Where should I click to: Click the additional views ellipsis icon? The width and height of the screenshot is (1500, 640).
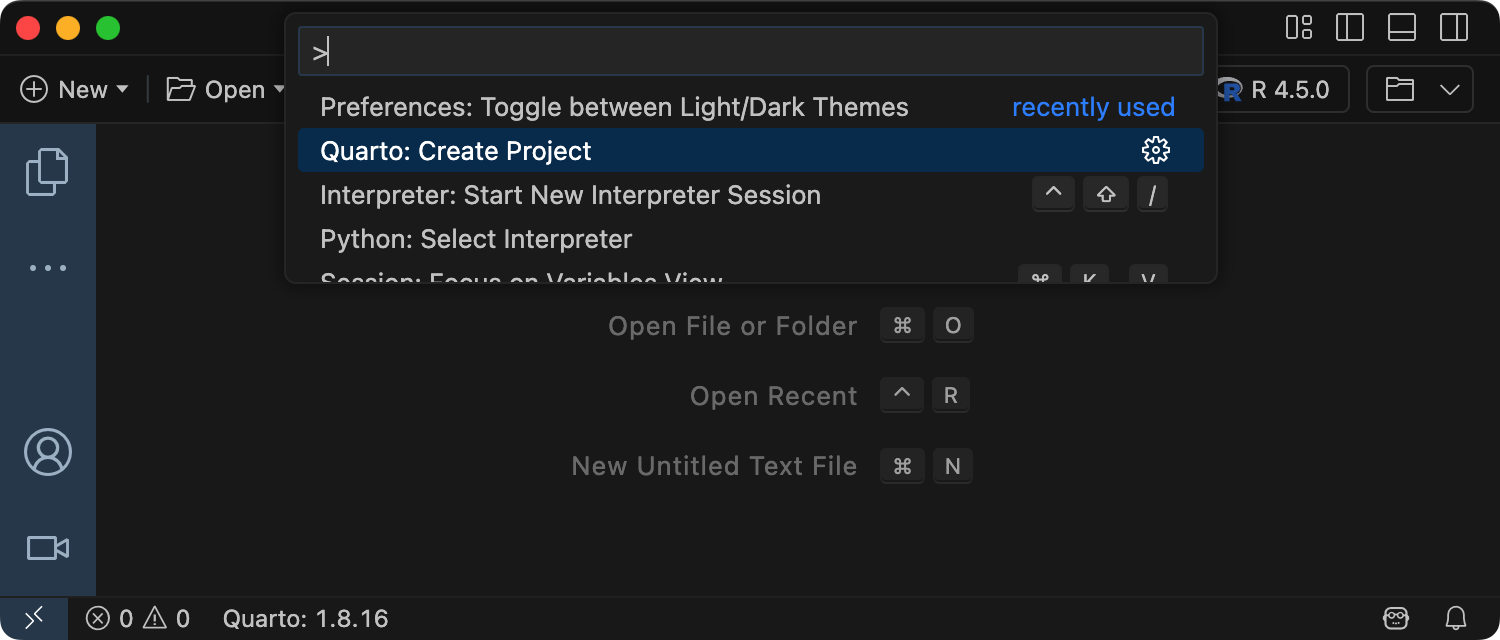[47, 268]
